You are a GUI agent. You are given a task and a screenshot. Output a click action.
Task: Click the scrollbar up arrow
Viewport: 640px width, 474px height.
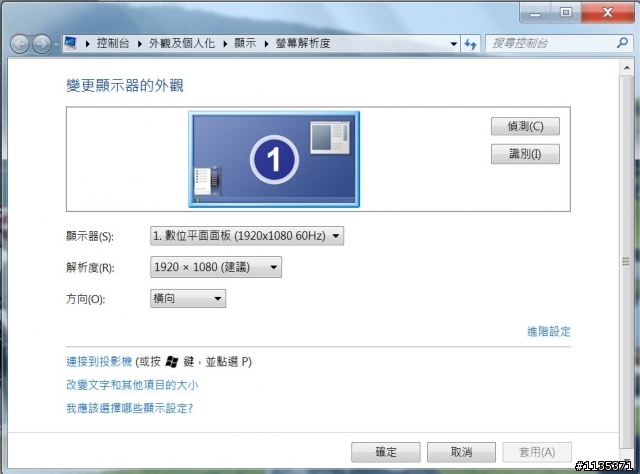pyautogui.click(x=627, y=67)
